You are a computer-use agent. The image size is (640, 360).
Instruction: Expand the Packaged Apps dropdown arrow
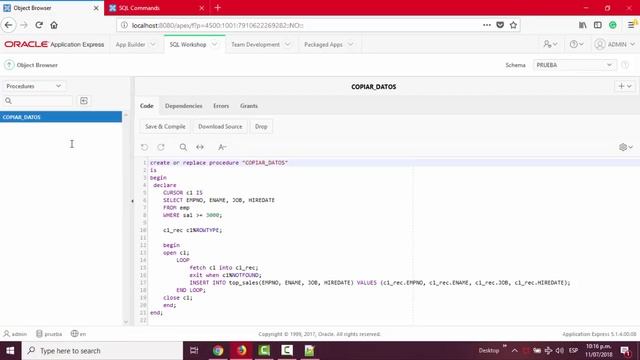coord(350,44)
